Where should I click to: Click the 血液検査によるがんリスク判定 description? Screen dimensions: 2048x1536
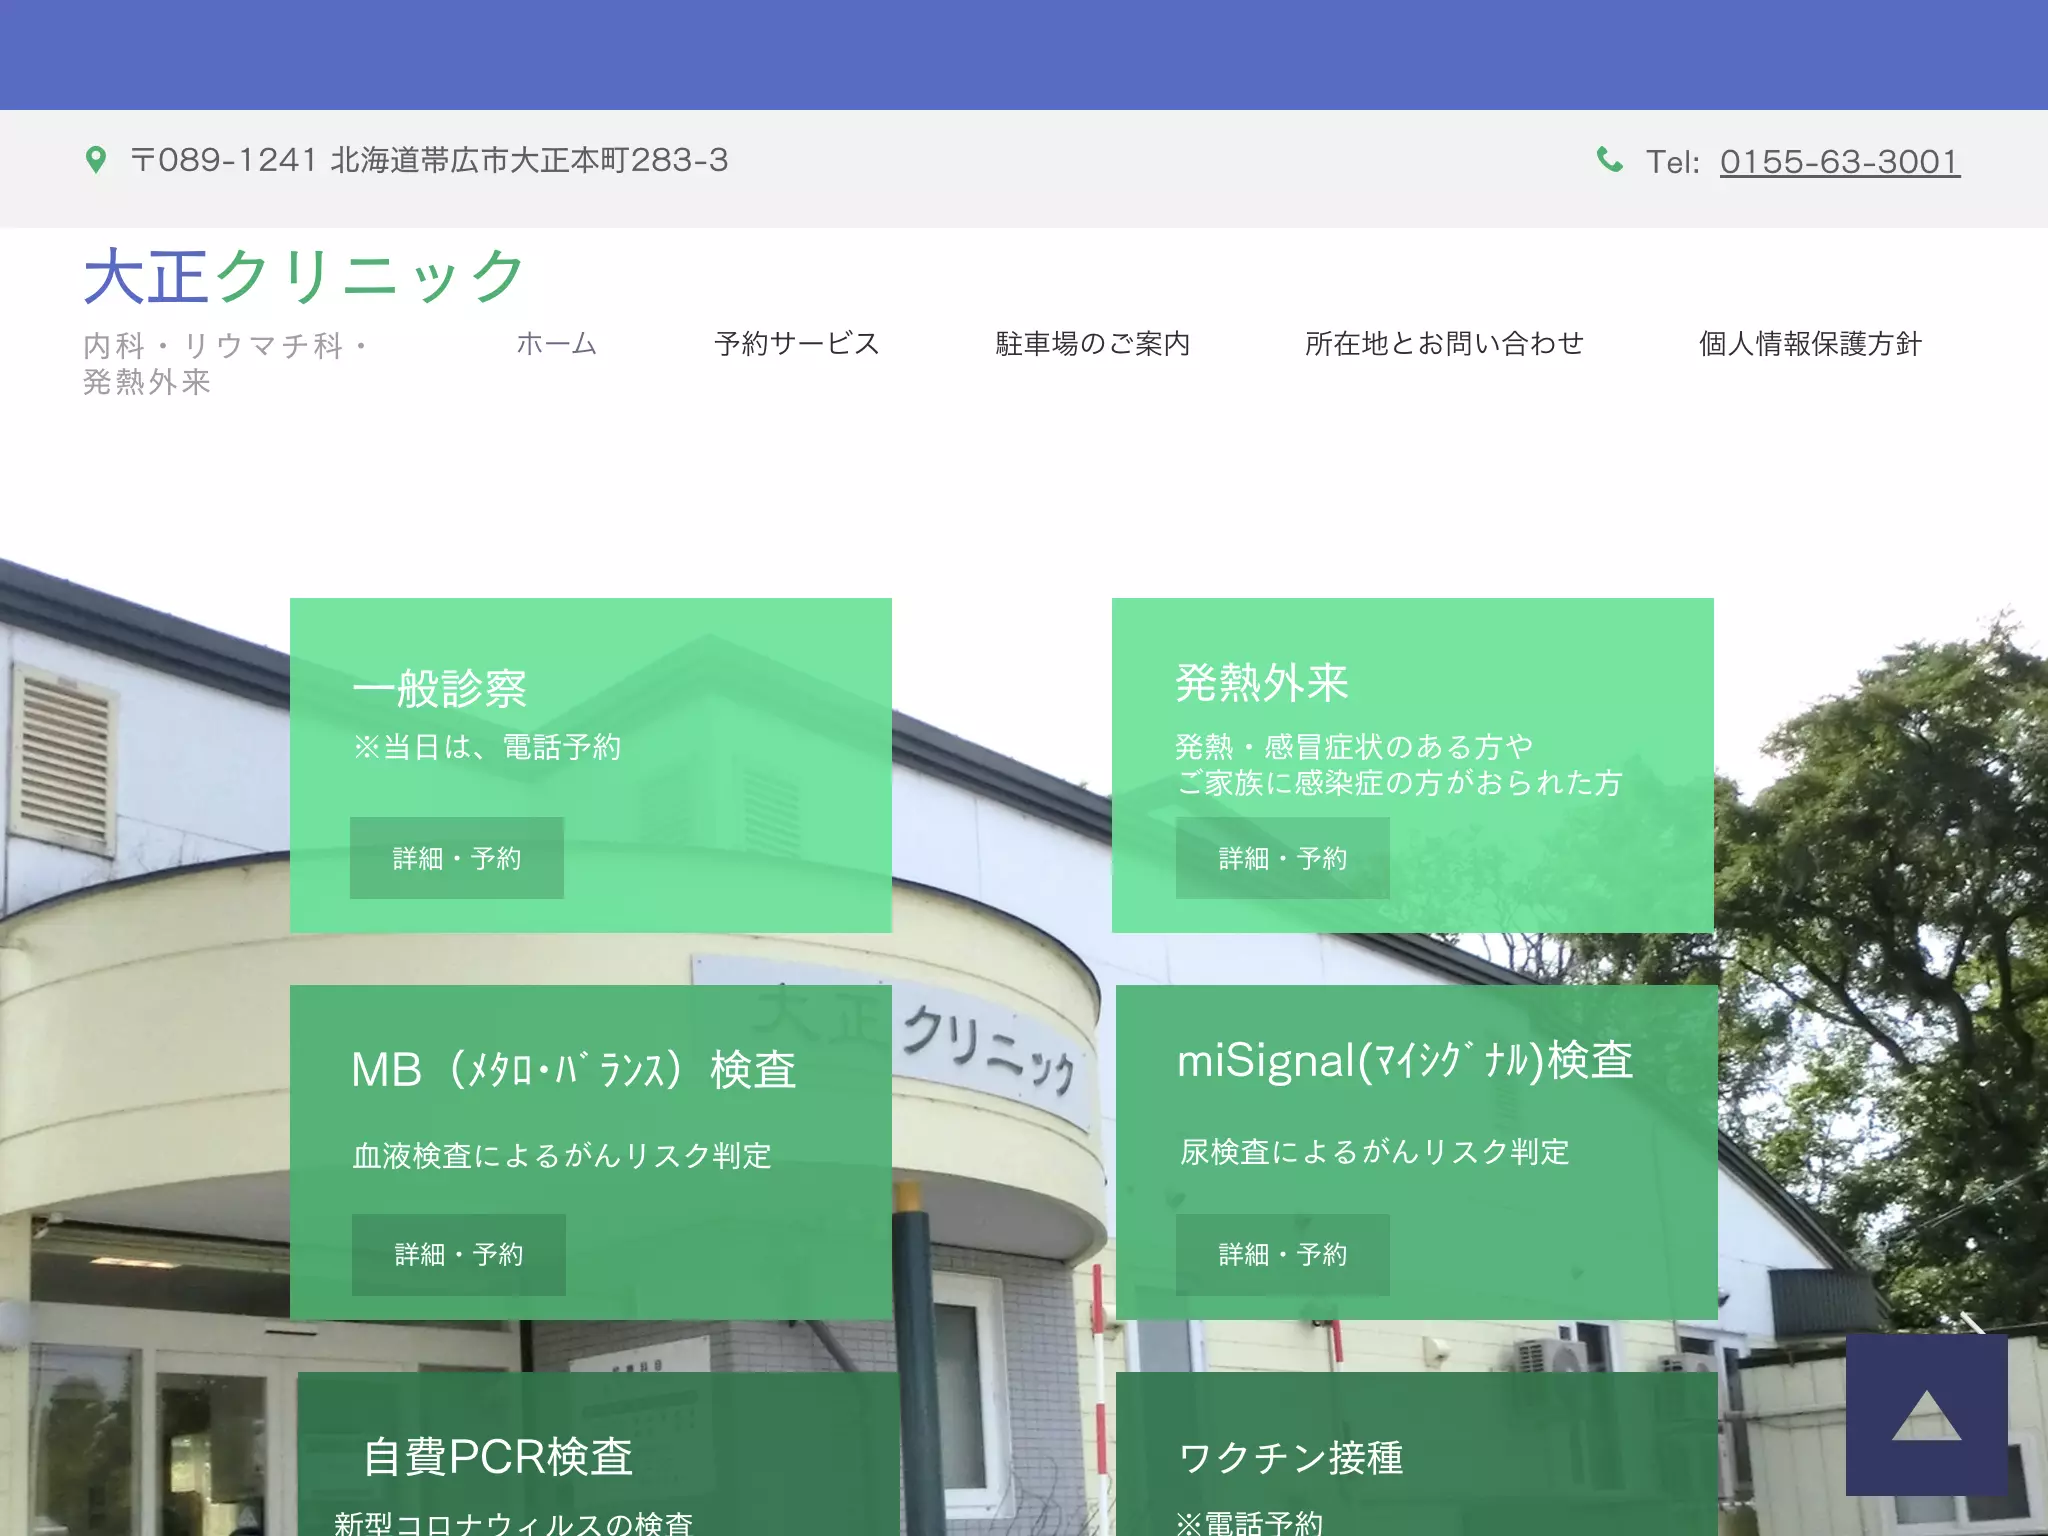point(562,1155)
